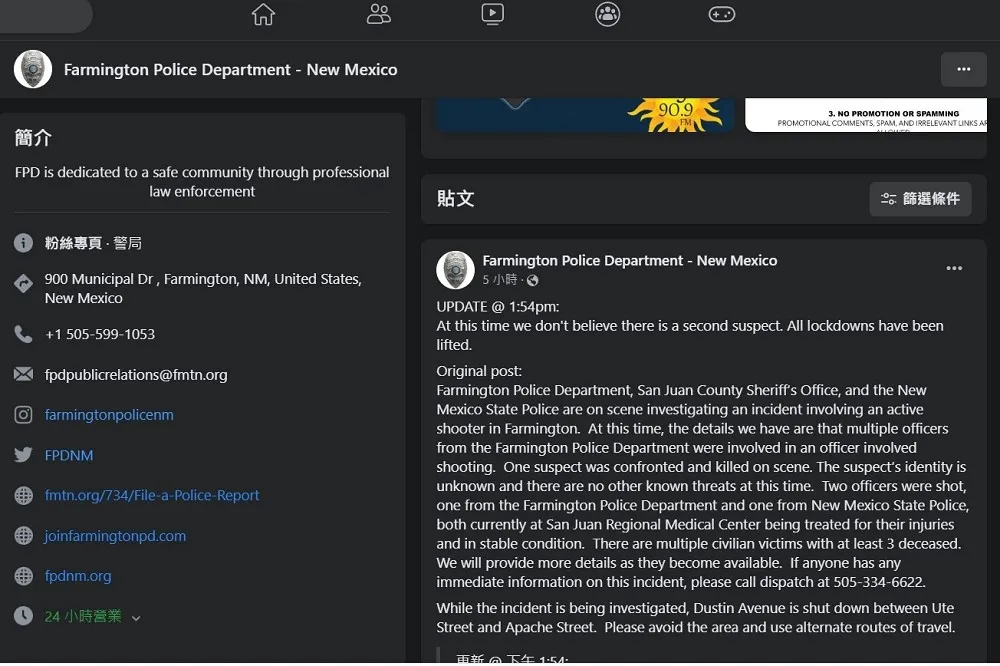Screen dimensions: 1000x666
Task: Visit the fpdnm.org link
Action: pyautogui.click(x=78, y=576)
